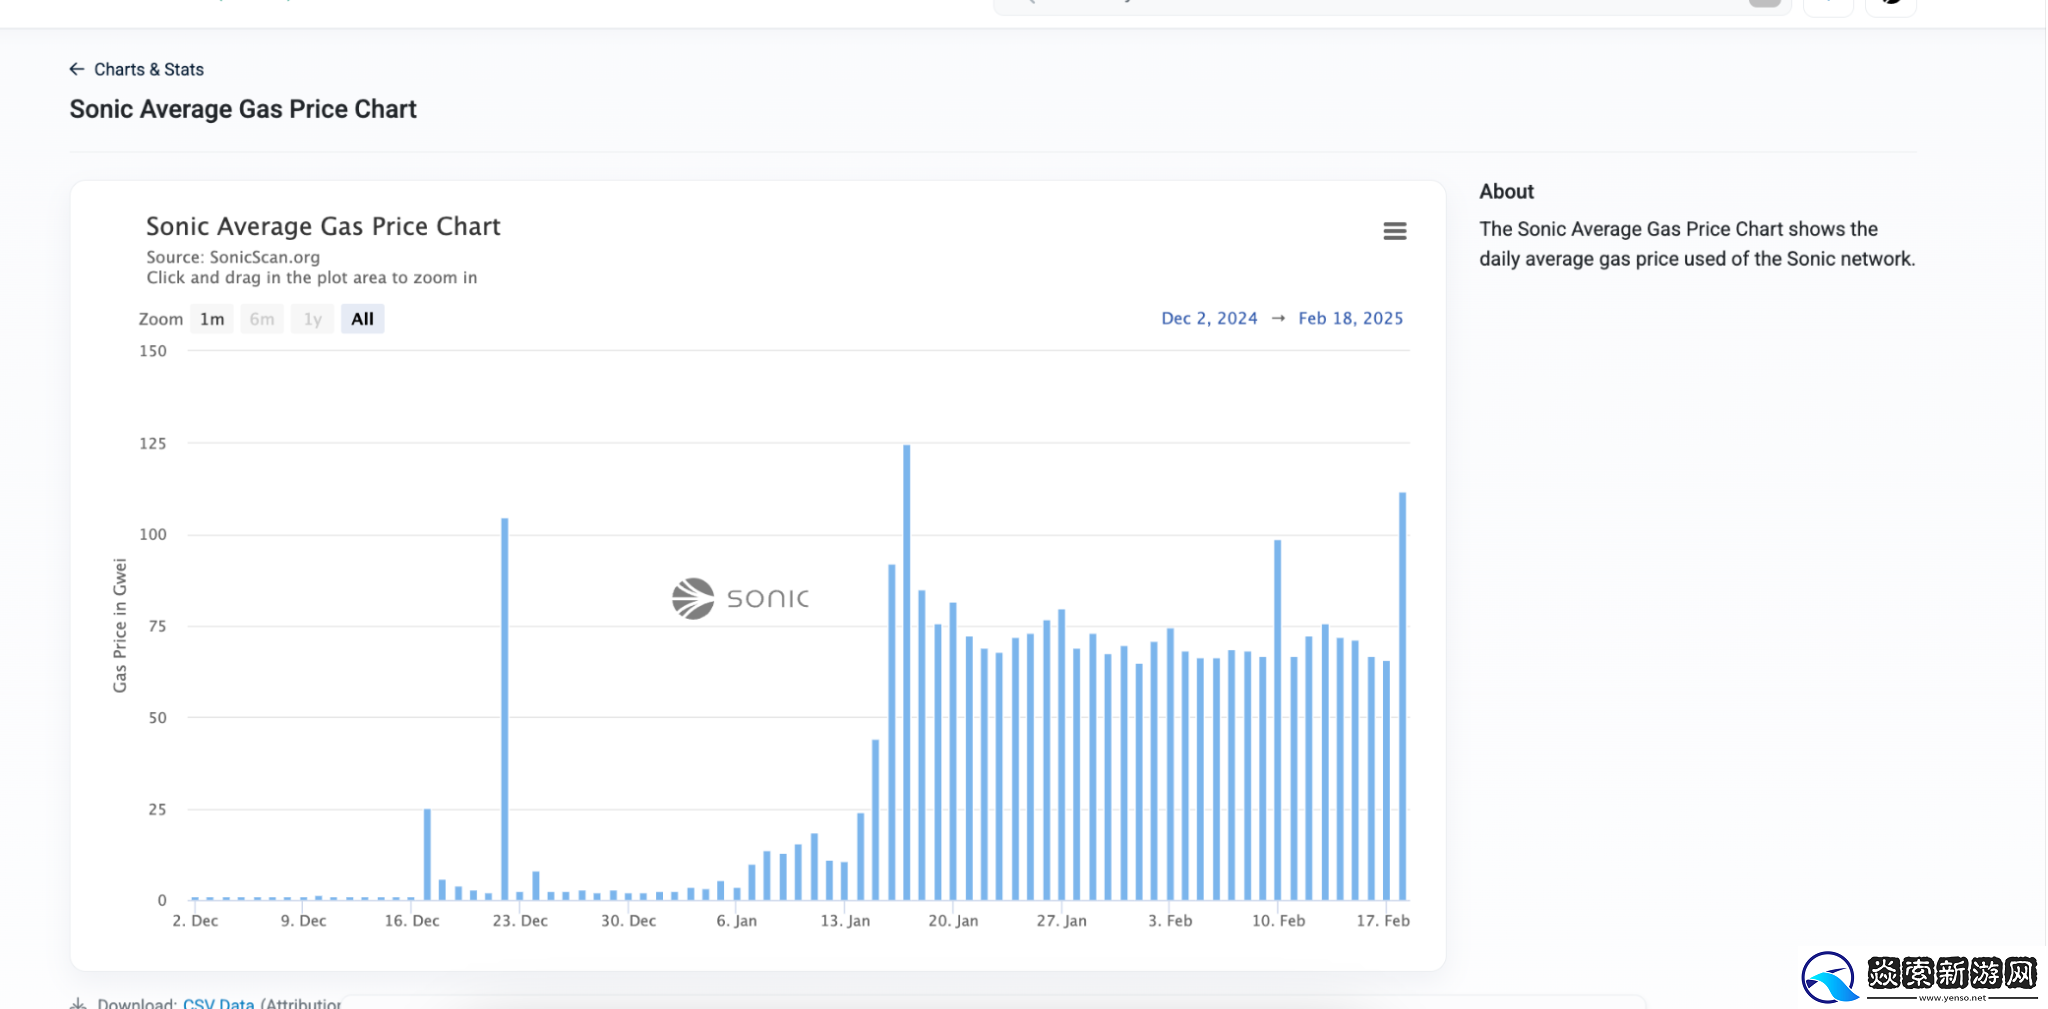Download the CSV Data file
Image resolution: width=2048 pixels, height=1009 pixels.
click(218, 1003)
